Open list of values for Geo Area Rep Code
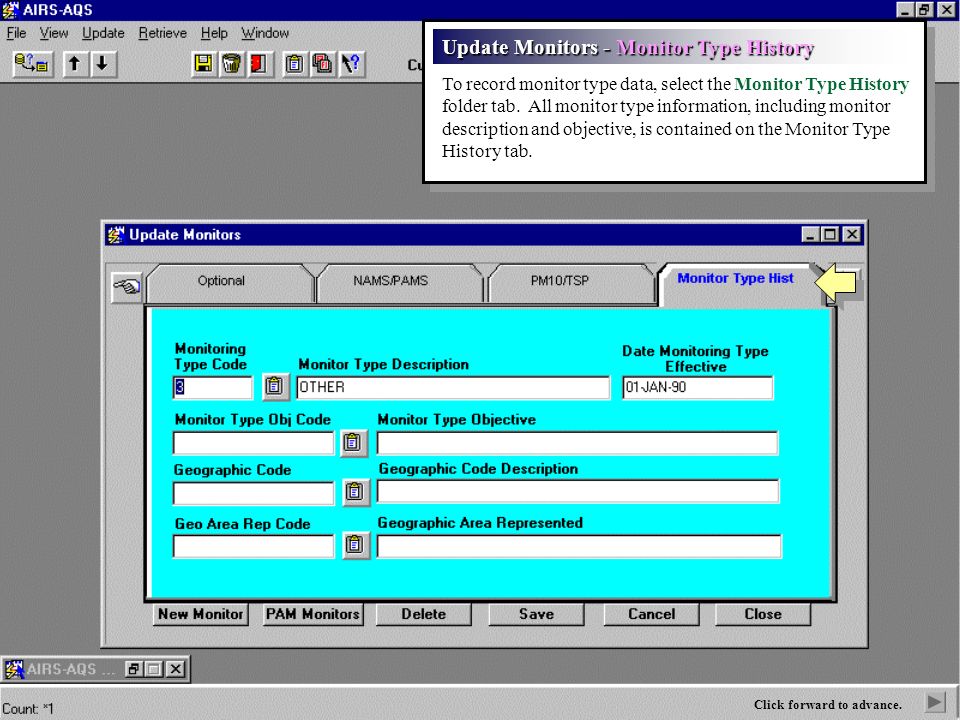Viewport: 960px width, 720px height. click(354, 545)
